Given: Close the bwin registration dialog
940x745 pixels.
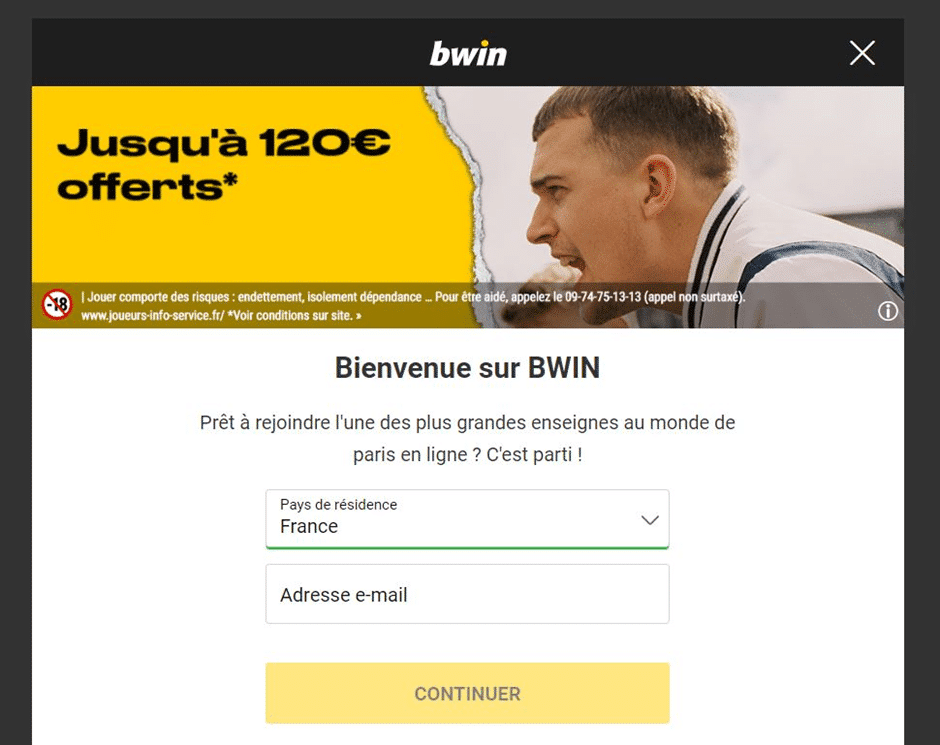Looking at the screenshot, I should click(x=862, y=53).
